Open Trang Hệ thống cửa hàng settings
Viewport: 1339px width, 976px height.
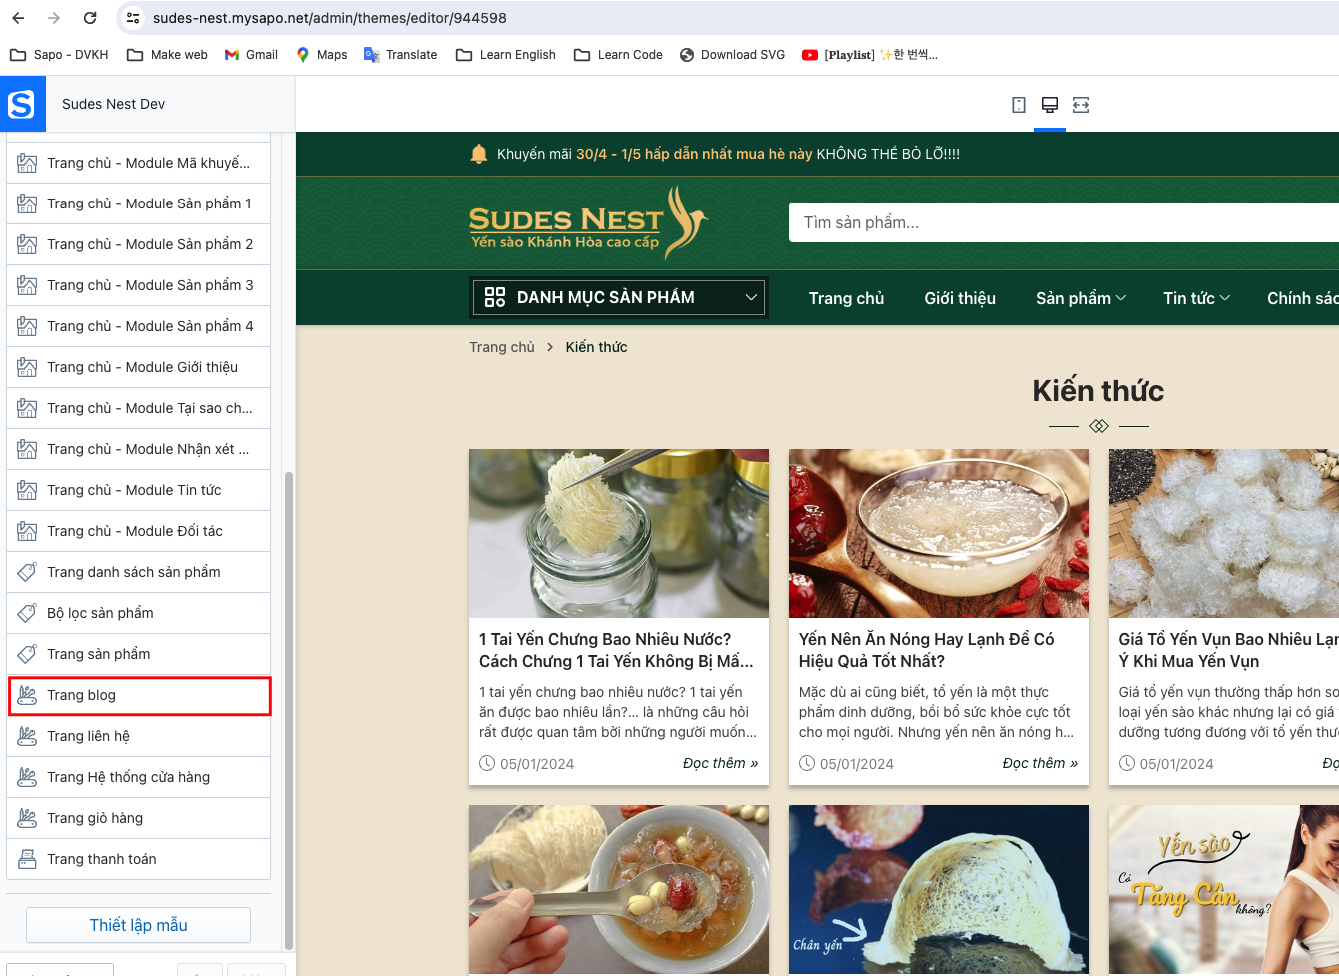click(139, 777)
